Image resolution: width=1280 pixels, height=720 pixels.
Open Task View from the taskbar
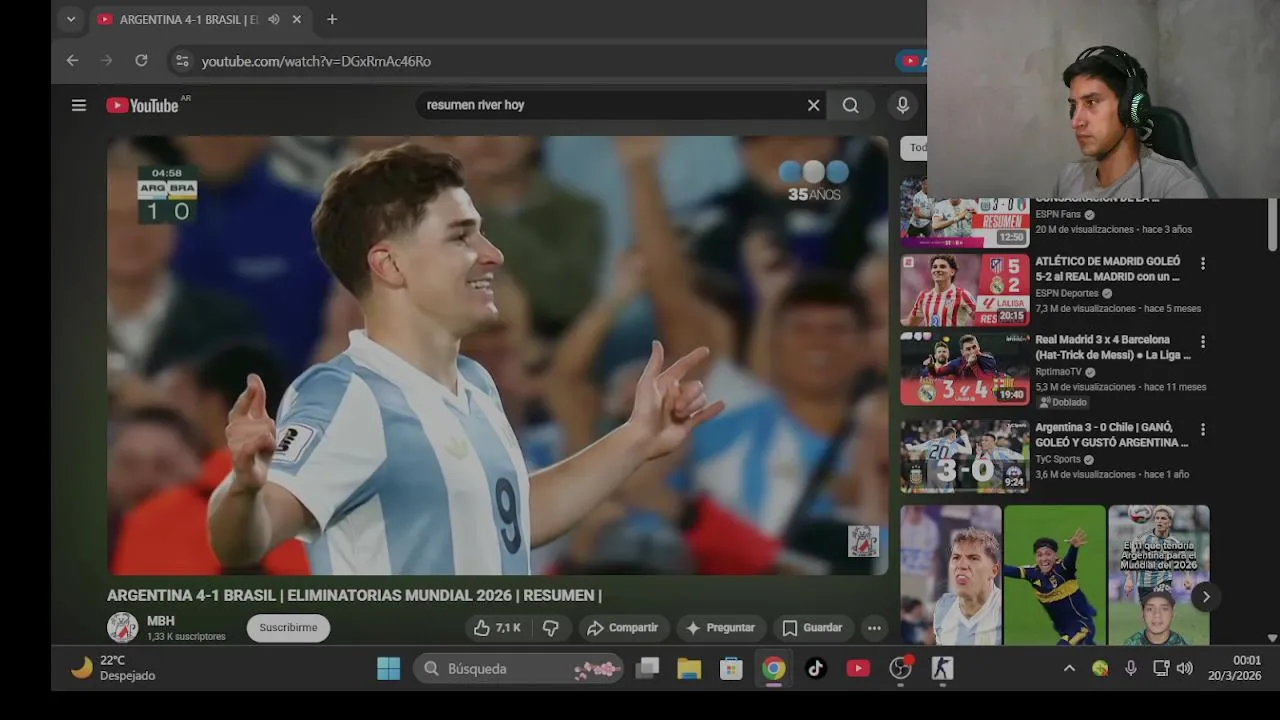pyautogui.click(x=648, y=668)
